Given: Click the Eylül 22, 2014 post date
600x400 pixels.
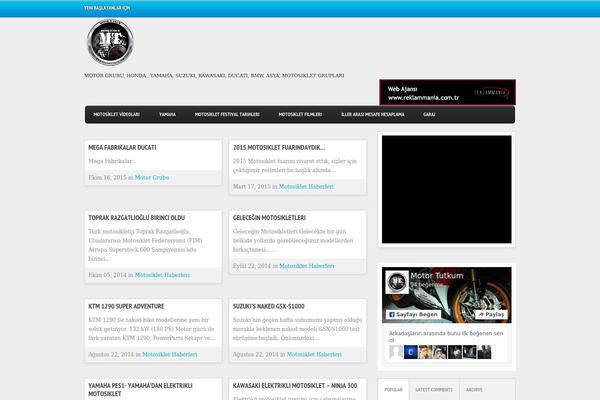Looking at the screenshot, I should (x=252, y=266).
